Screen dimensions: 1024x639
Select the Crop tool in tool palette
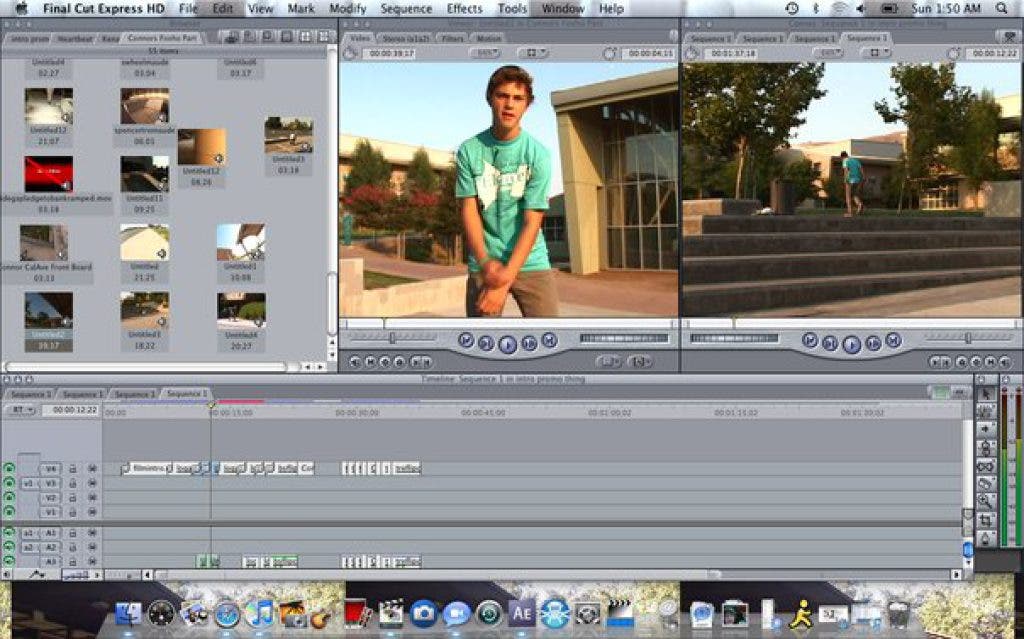986,521
